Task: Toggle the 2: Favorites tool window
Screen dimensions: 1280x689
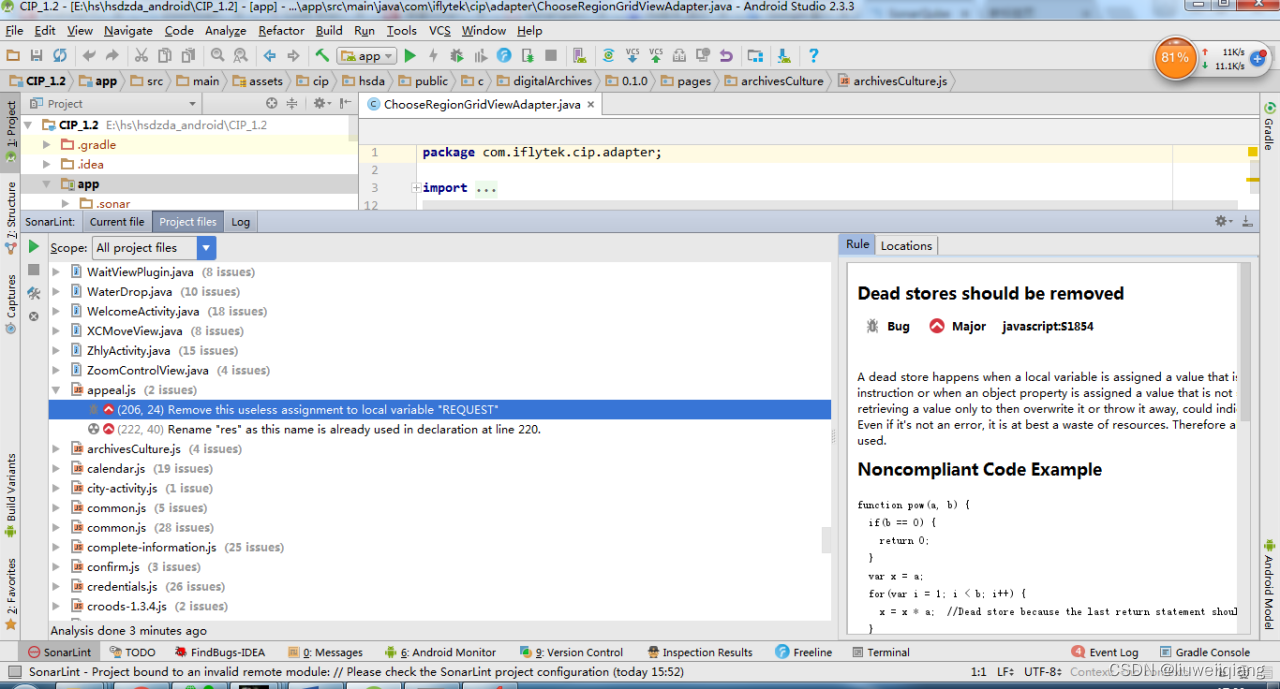Action: pos(11,594)
